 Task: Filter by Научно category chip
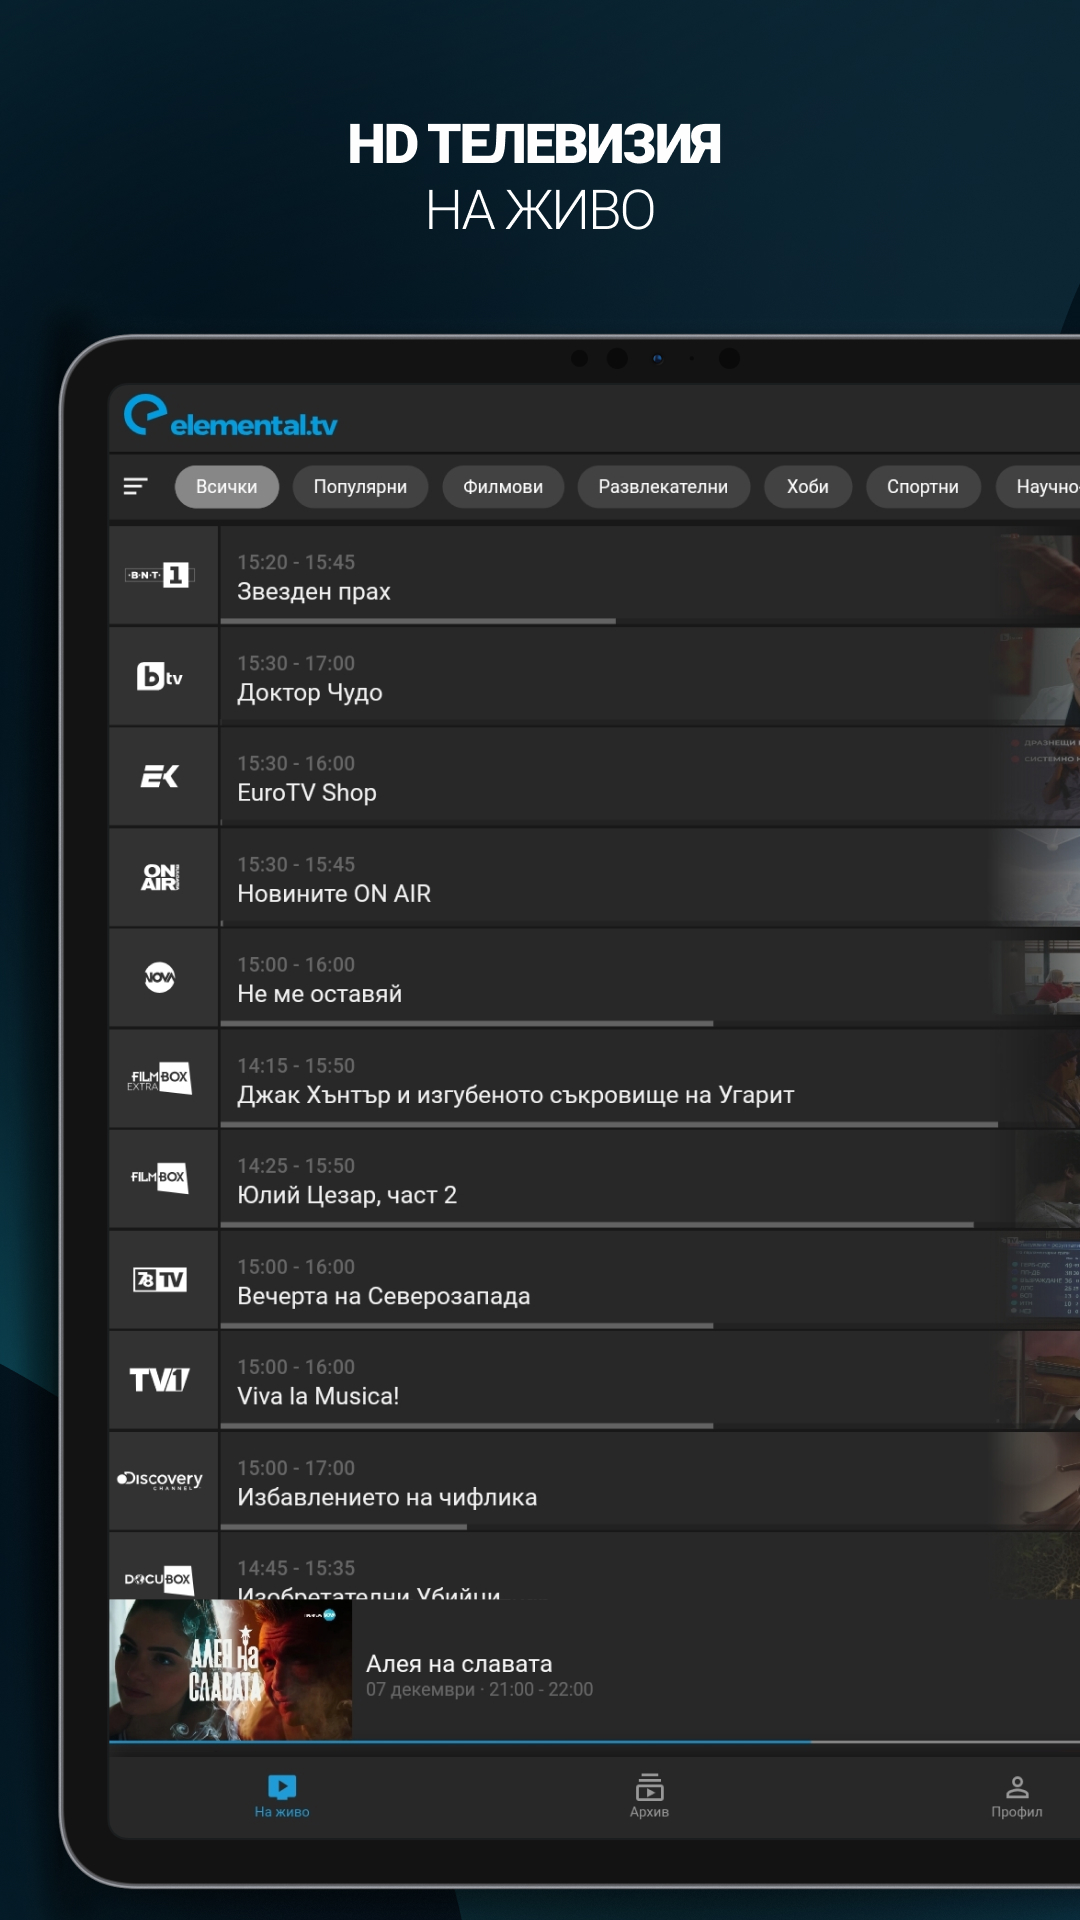1039,487
